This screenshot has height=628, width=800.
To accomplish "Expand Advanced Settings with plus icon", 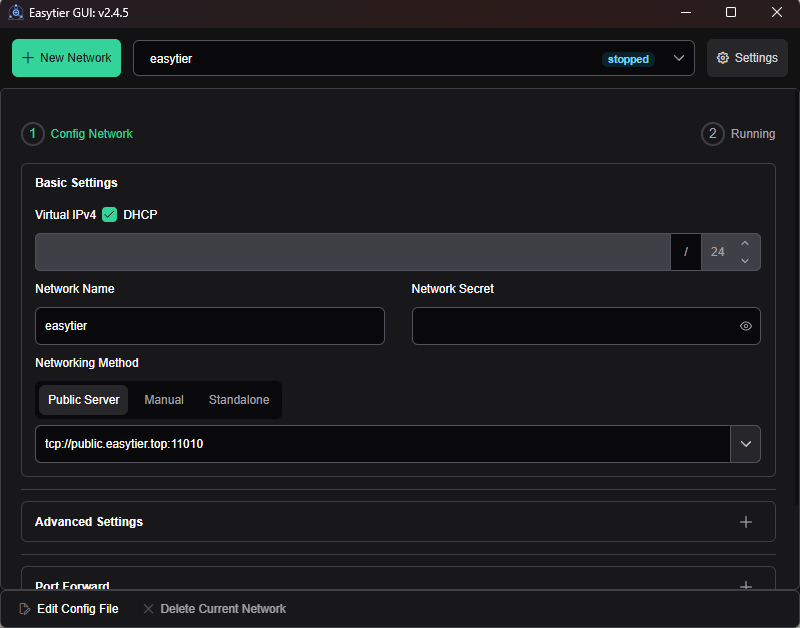I will click(x=745, y=522).
